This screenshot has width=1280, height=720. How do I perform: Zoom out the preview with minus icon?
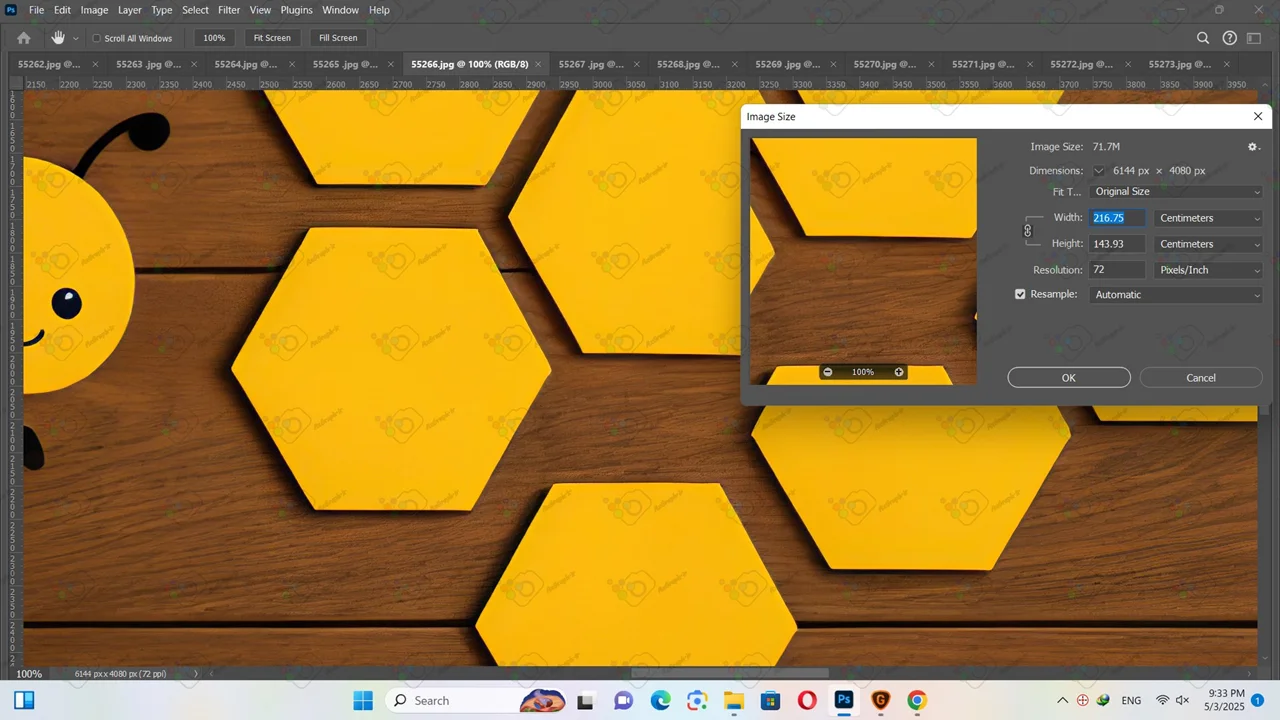coord(827,372)
